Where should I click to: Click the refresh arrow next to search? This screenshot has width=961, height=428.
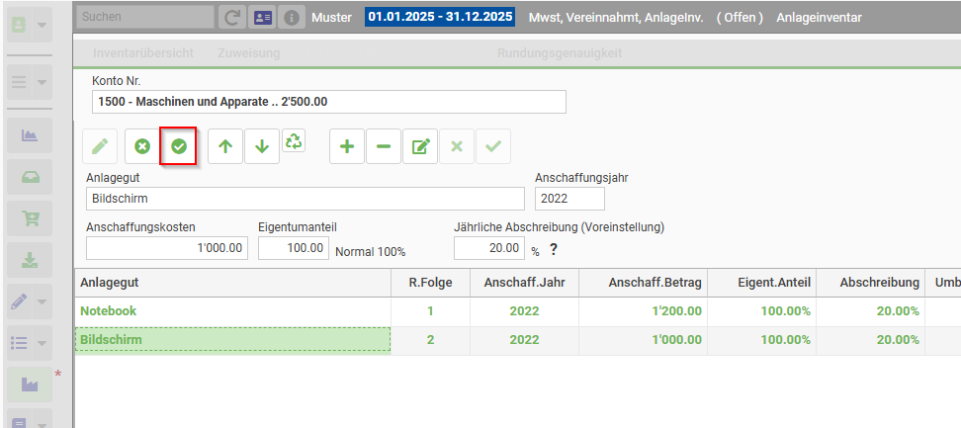coord(232,18)
